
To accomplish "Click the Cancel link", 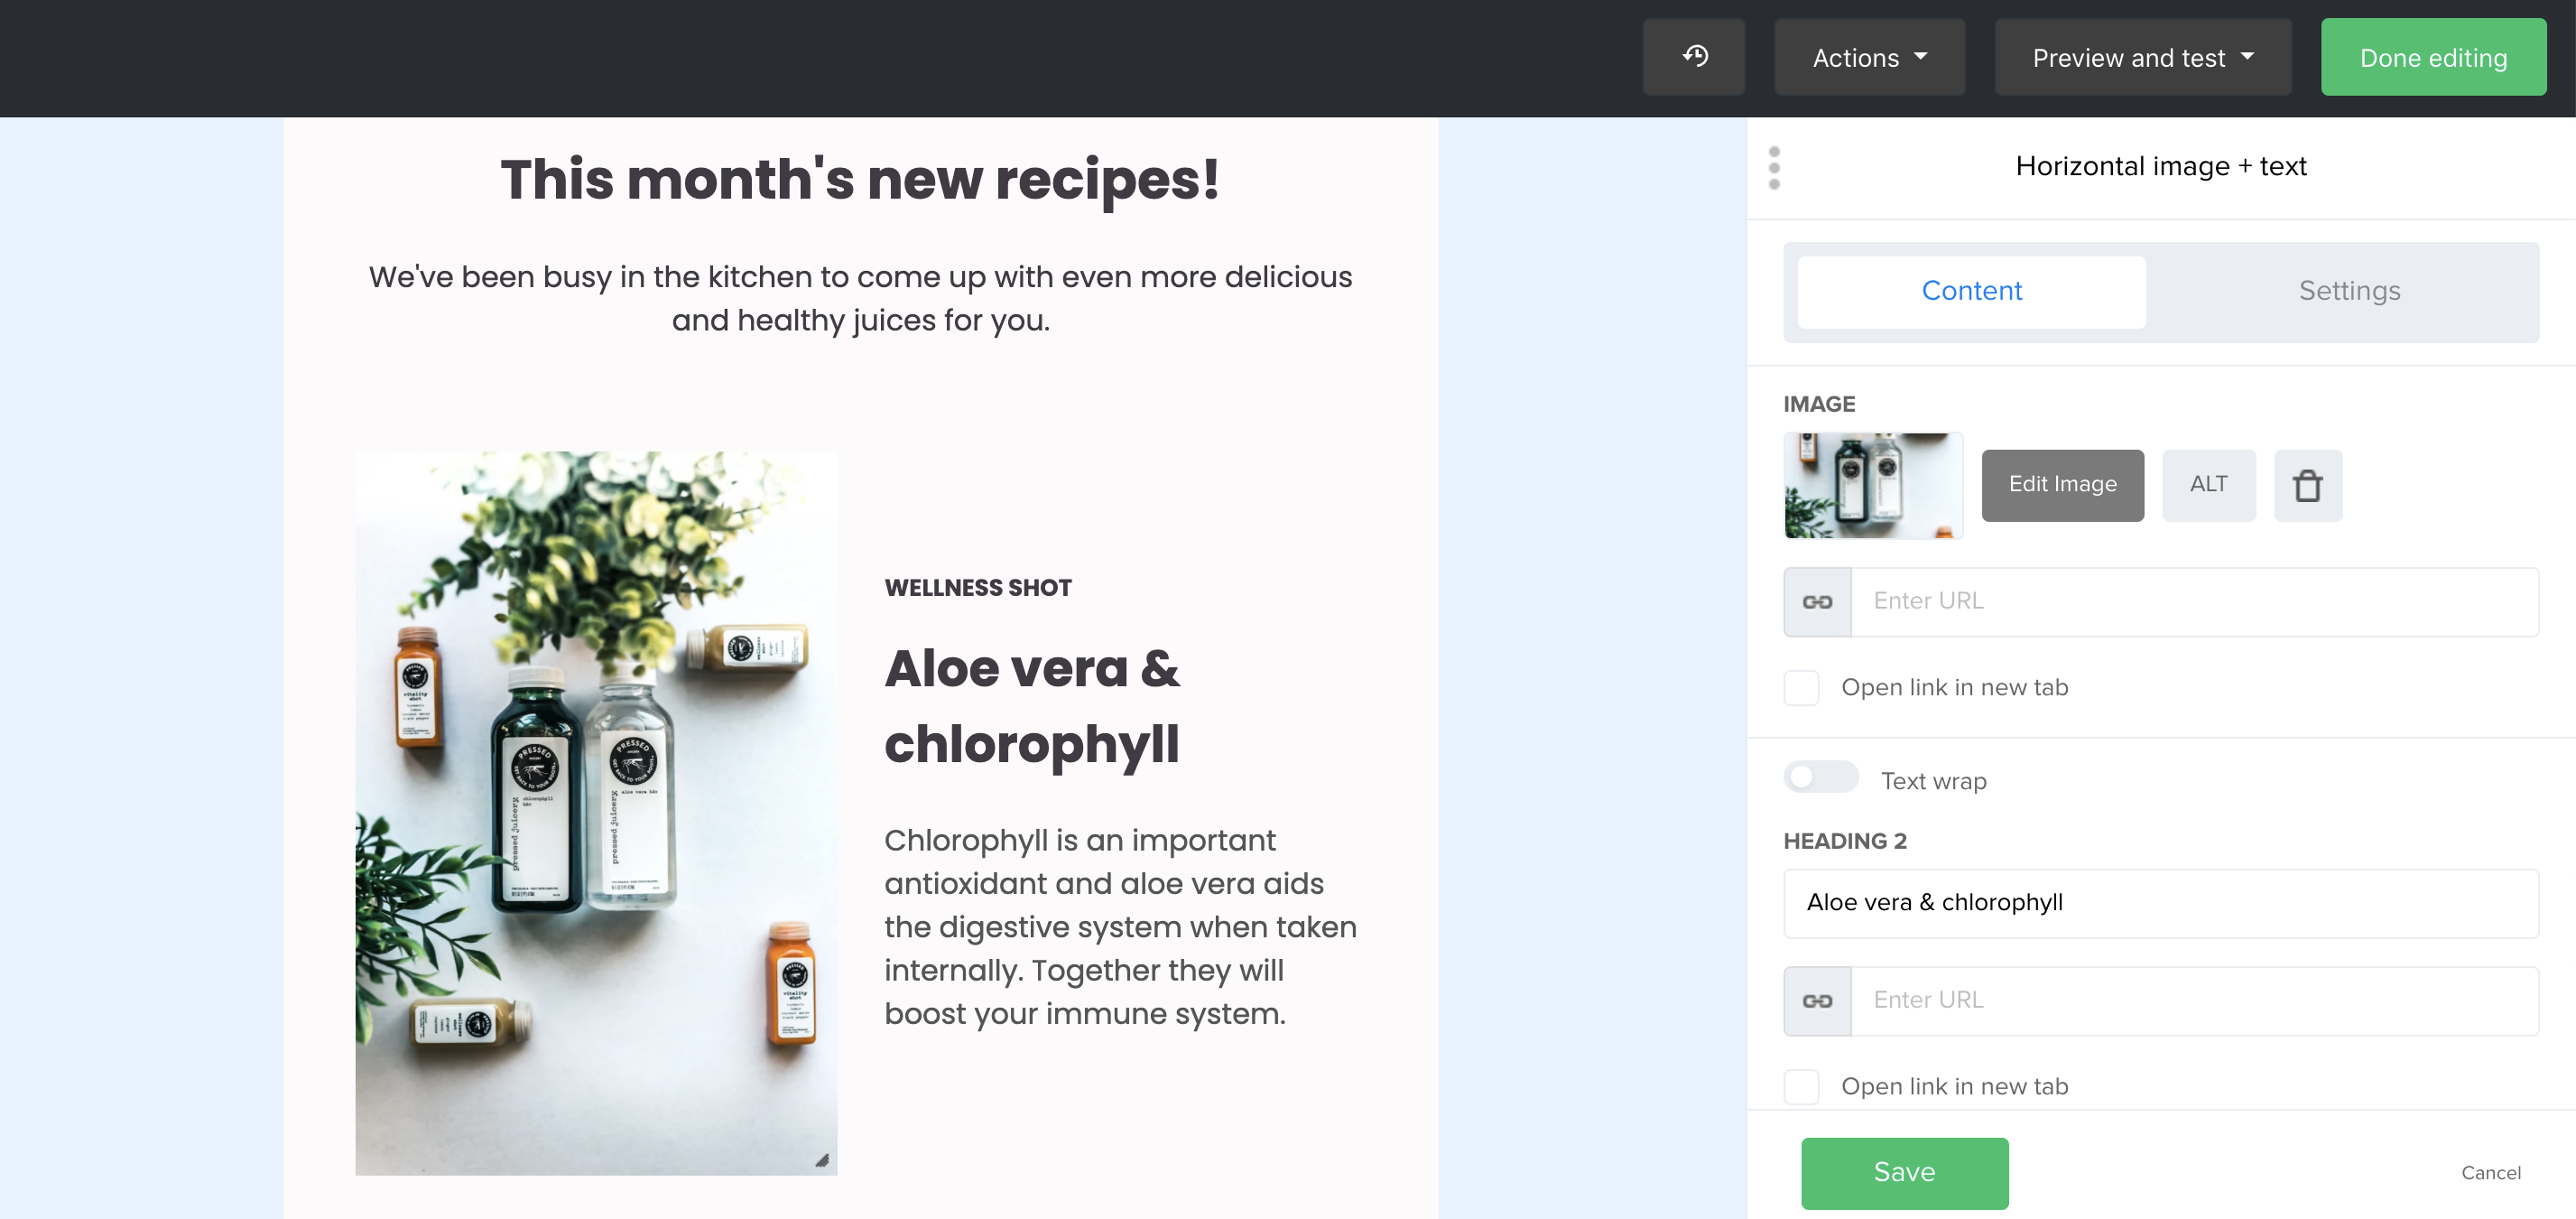I will (2490, 1173).
